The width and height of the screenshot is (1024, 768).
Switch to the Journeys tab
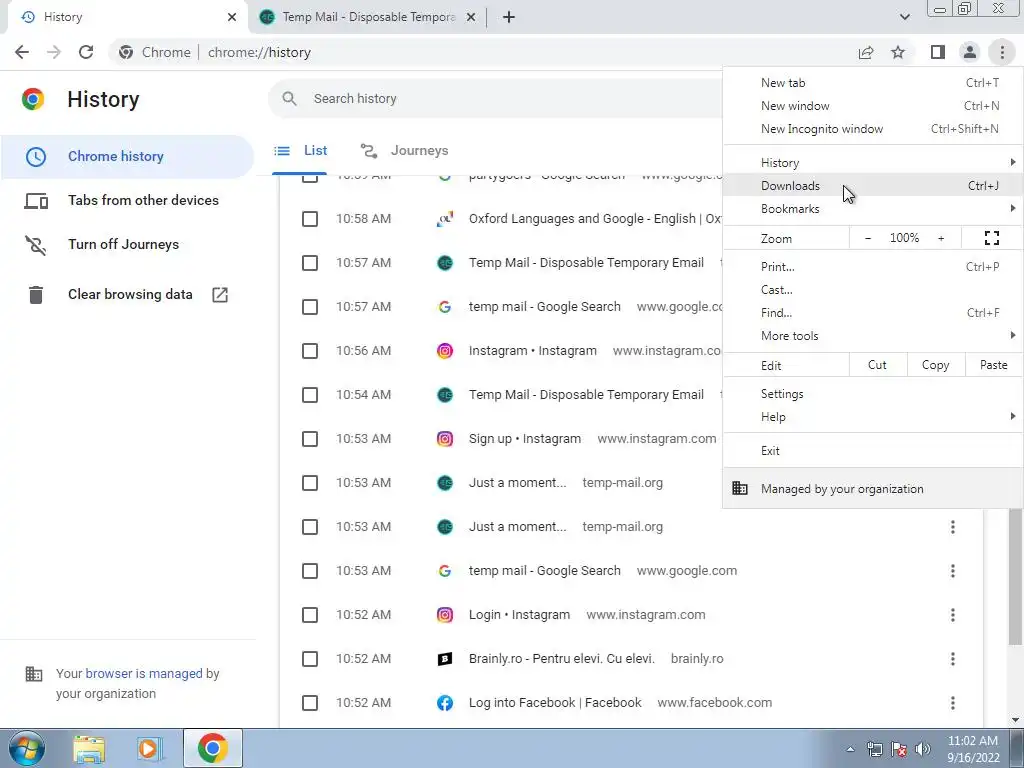tap(404, 151)
